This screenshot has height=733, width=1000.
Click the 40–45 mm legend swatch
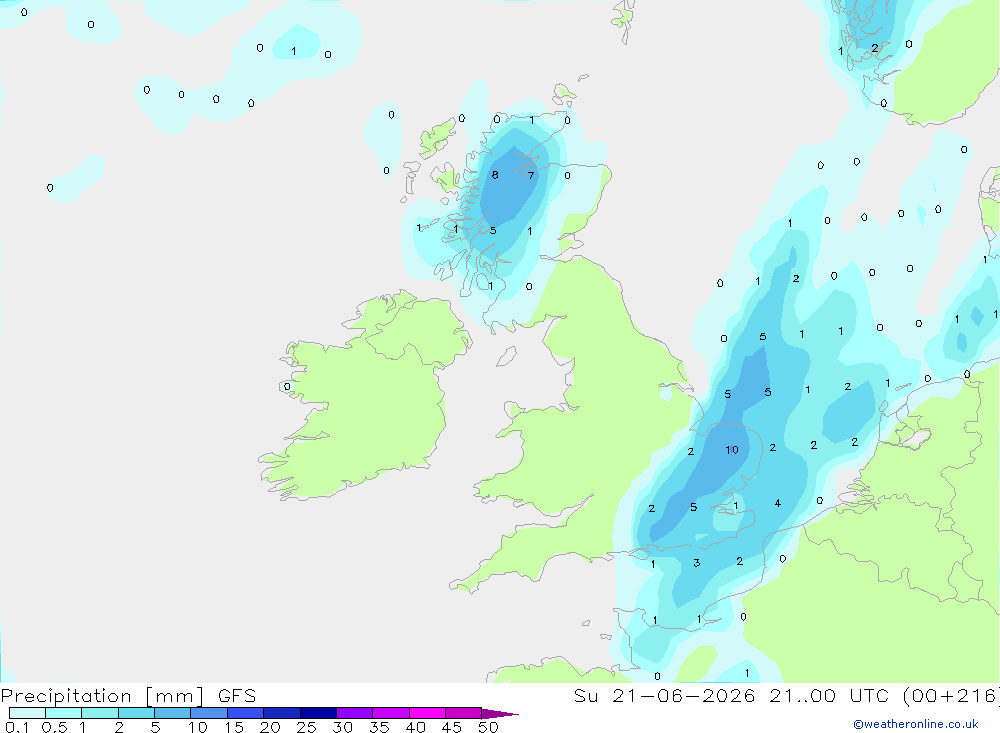[427, 713]
